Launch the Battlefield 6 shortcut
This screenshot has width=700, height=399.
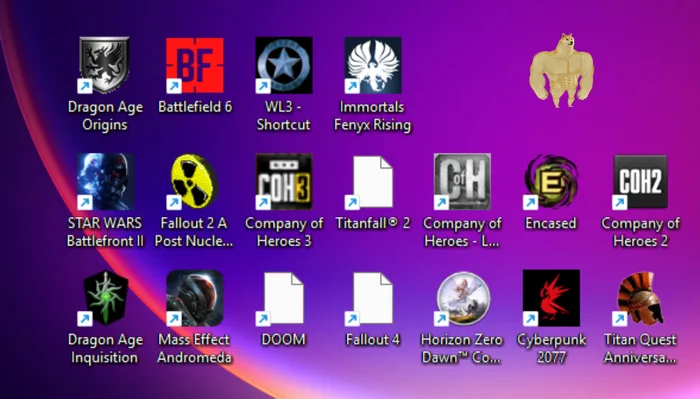(195, 65)
